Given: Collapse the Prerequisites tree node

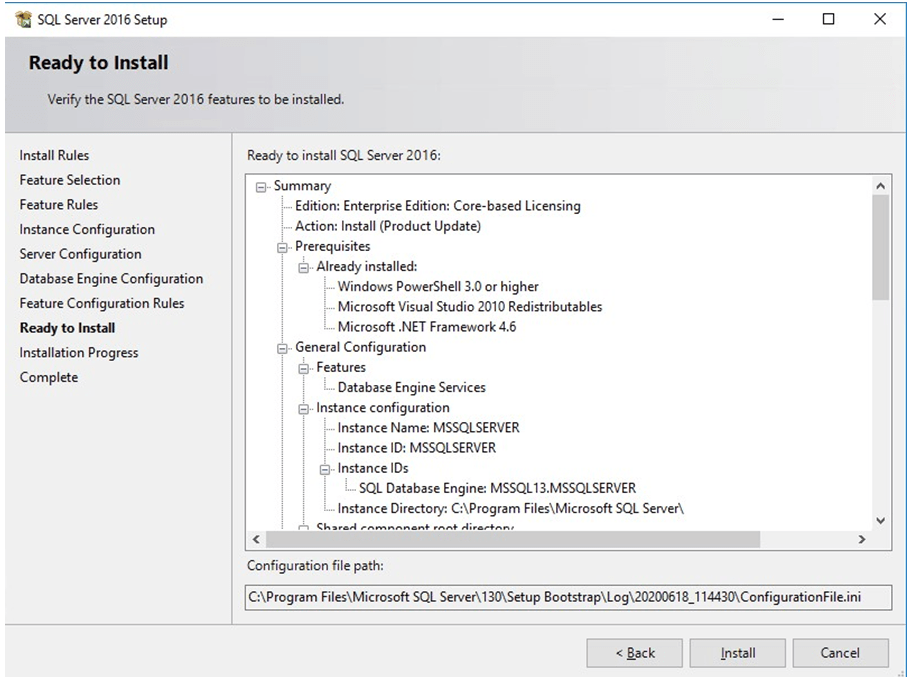Looking at the screenshot, I should 283,246.
